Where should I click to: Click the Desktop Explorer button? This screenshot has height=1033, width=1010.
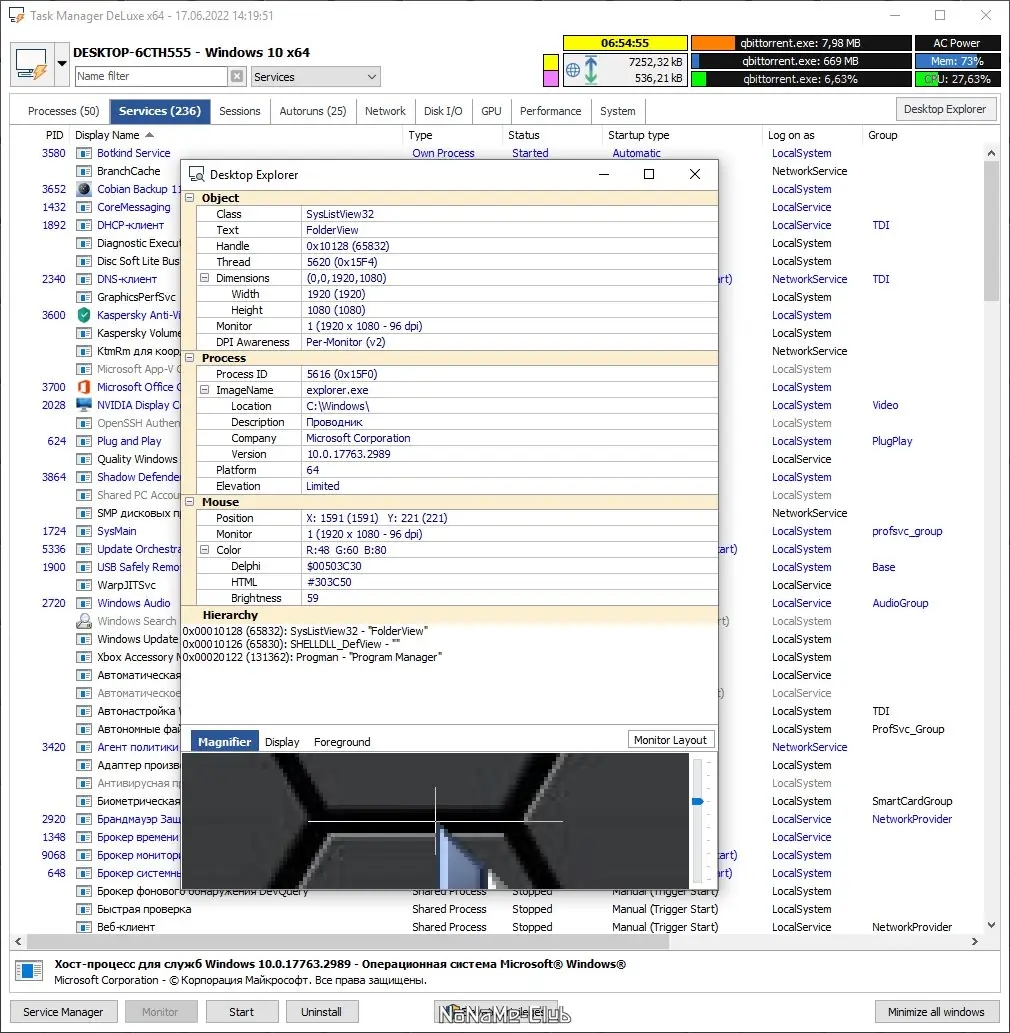(945, 109)
